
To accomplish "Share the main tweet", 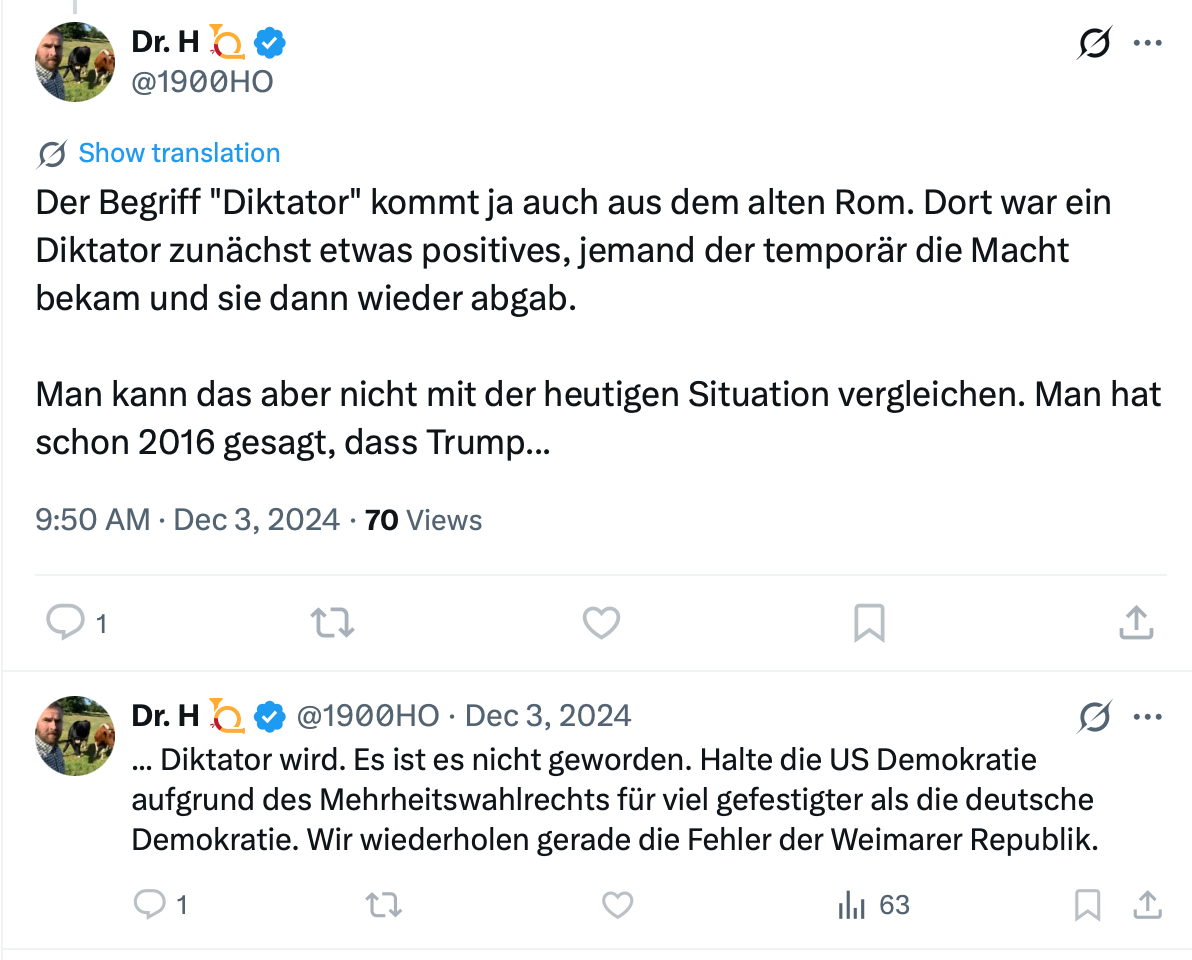I will 1135,623.
